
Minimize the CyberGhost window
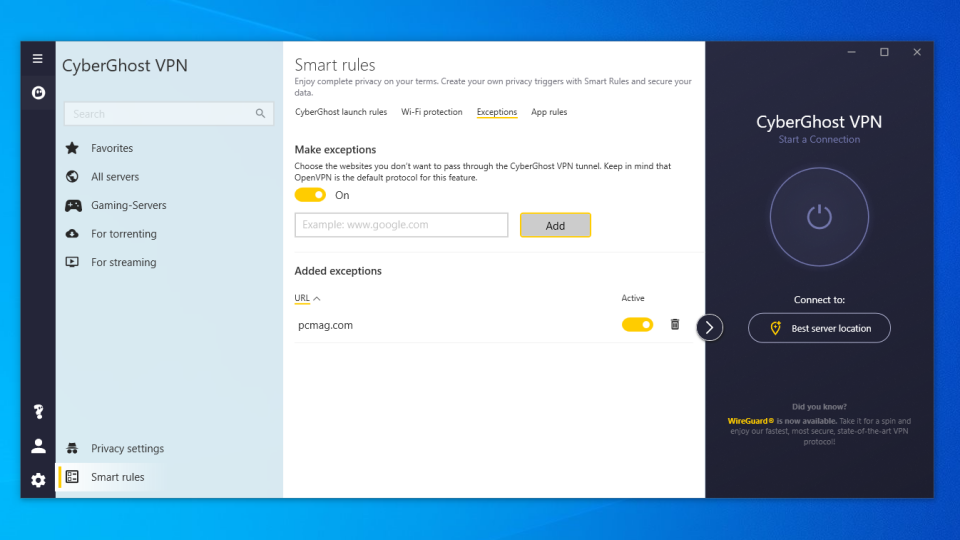click(x=851, y=52)
